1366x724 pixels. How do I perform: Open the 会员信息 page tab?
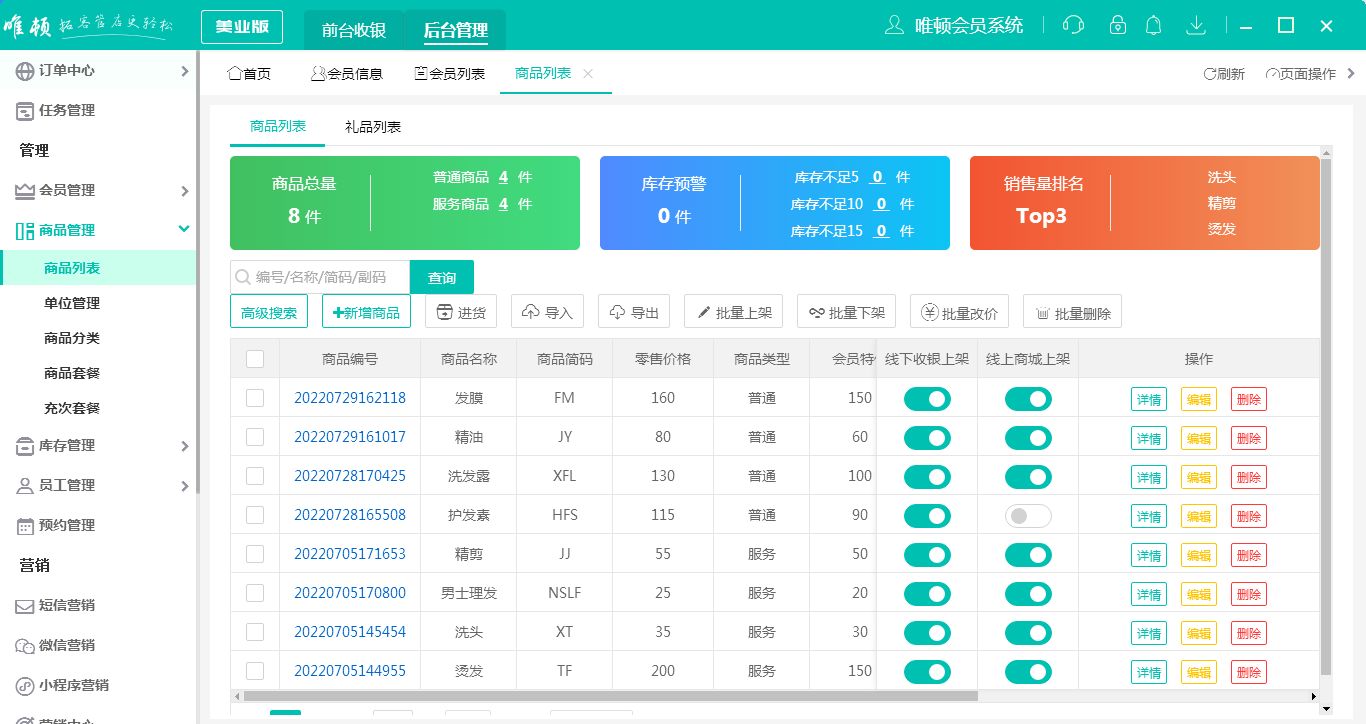347,74
